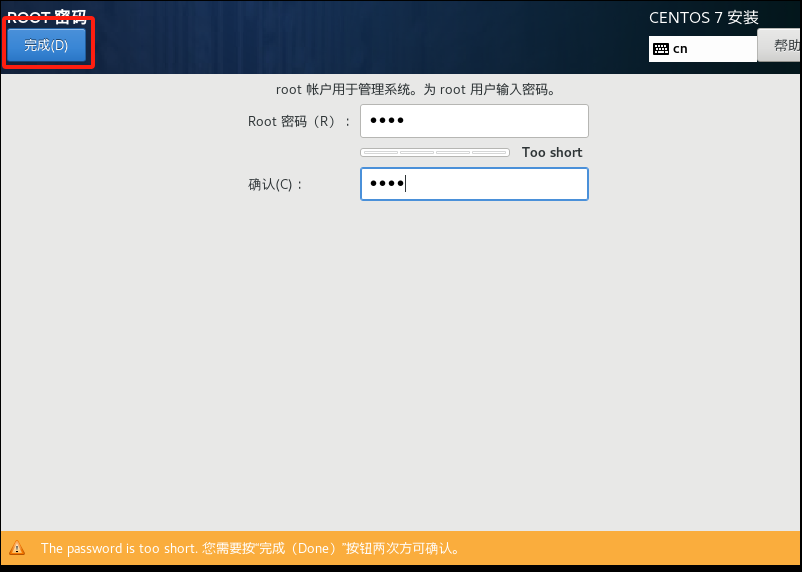802x572 pixels.
Task: Click the warning triangle icon
Action: 17,549
